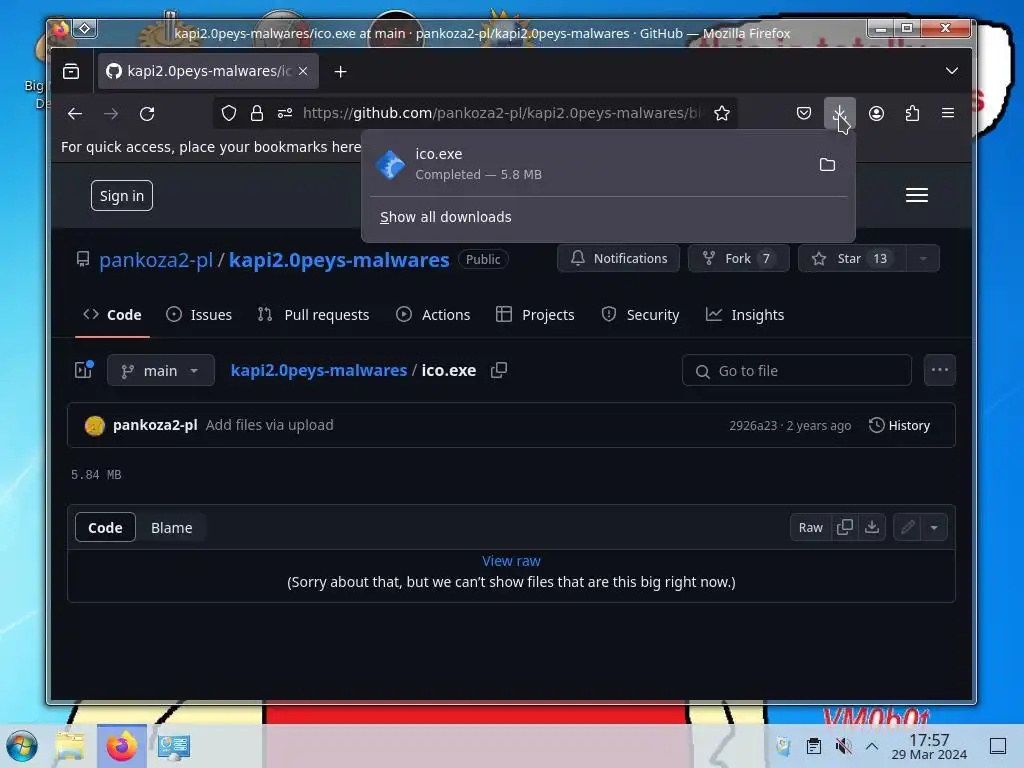Open main branch selector dropdown
1024x768 pixels.
point(161,370)
